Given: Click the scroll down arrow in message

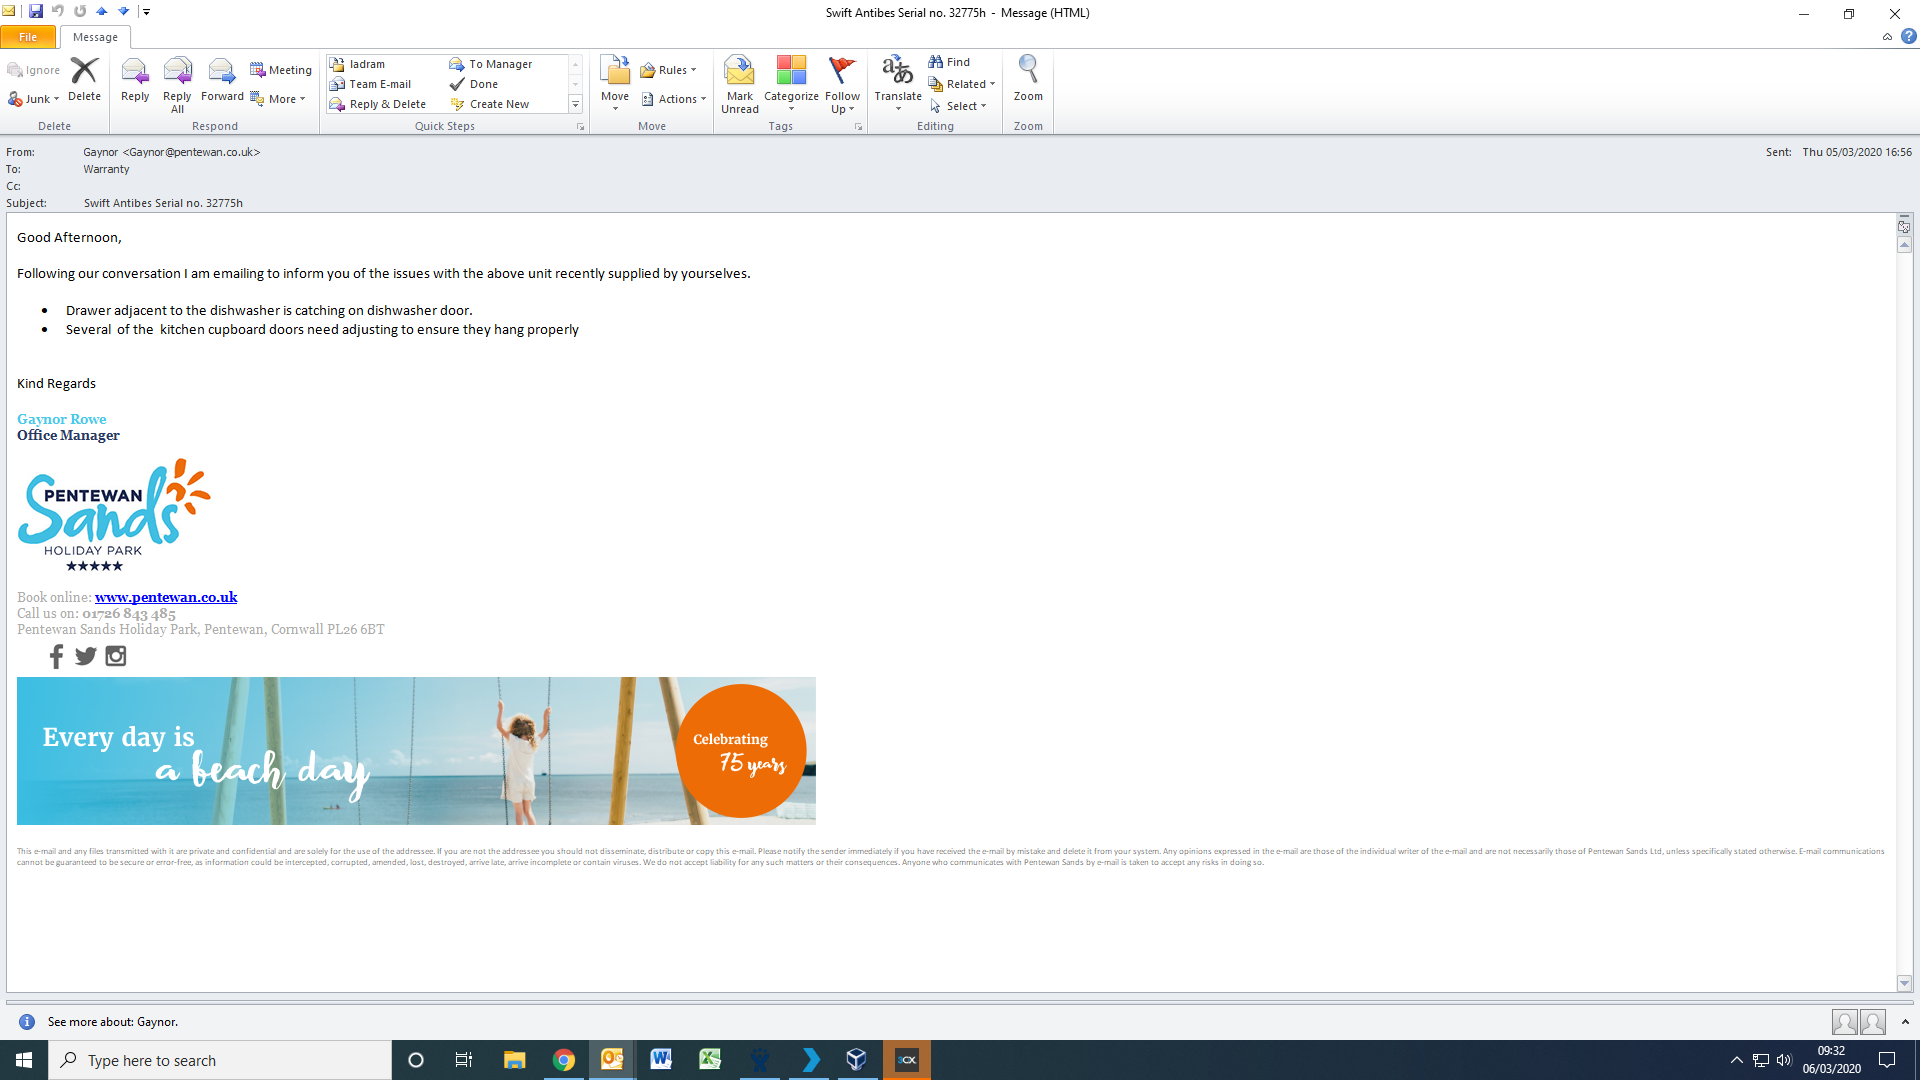Looking at the screenshot, I should tap(1904, 983).
